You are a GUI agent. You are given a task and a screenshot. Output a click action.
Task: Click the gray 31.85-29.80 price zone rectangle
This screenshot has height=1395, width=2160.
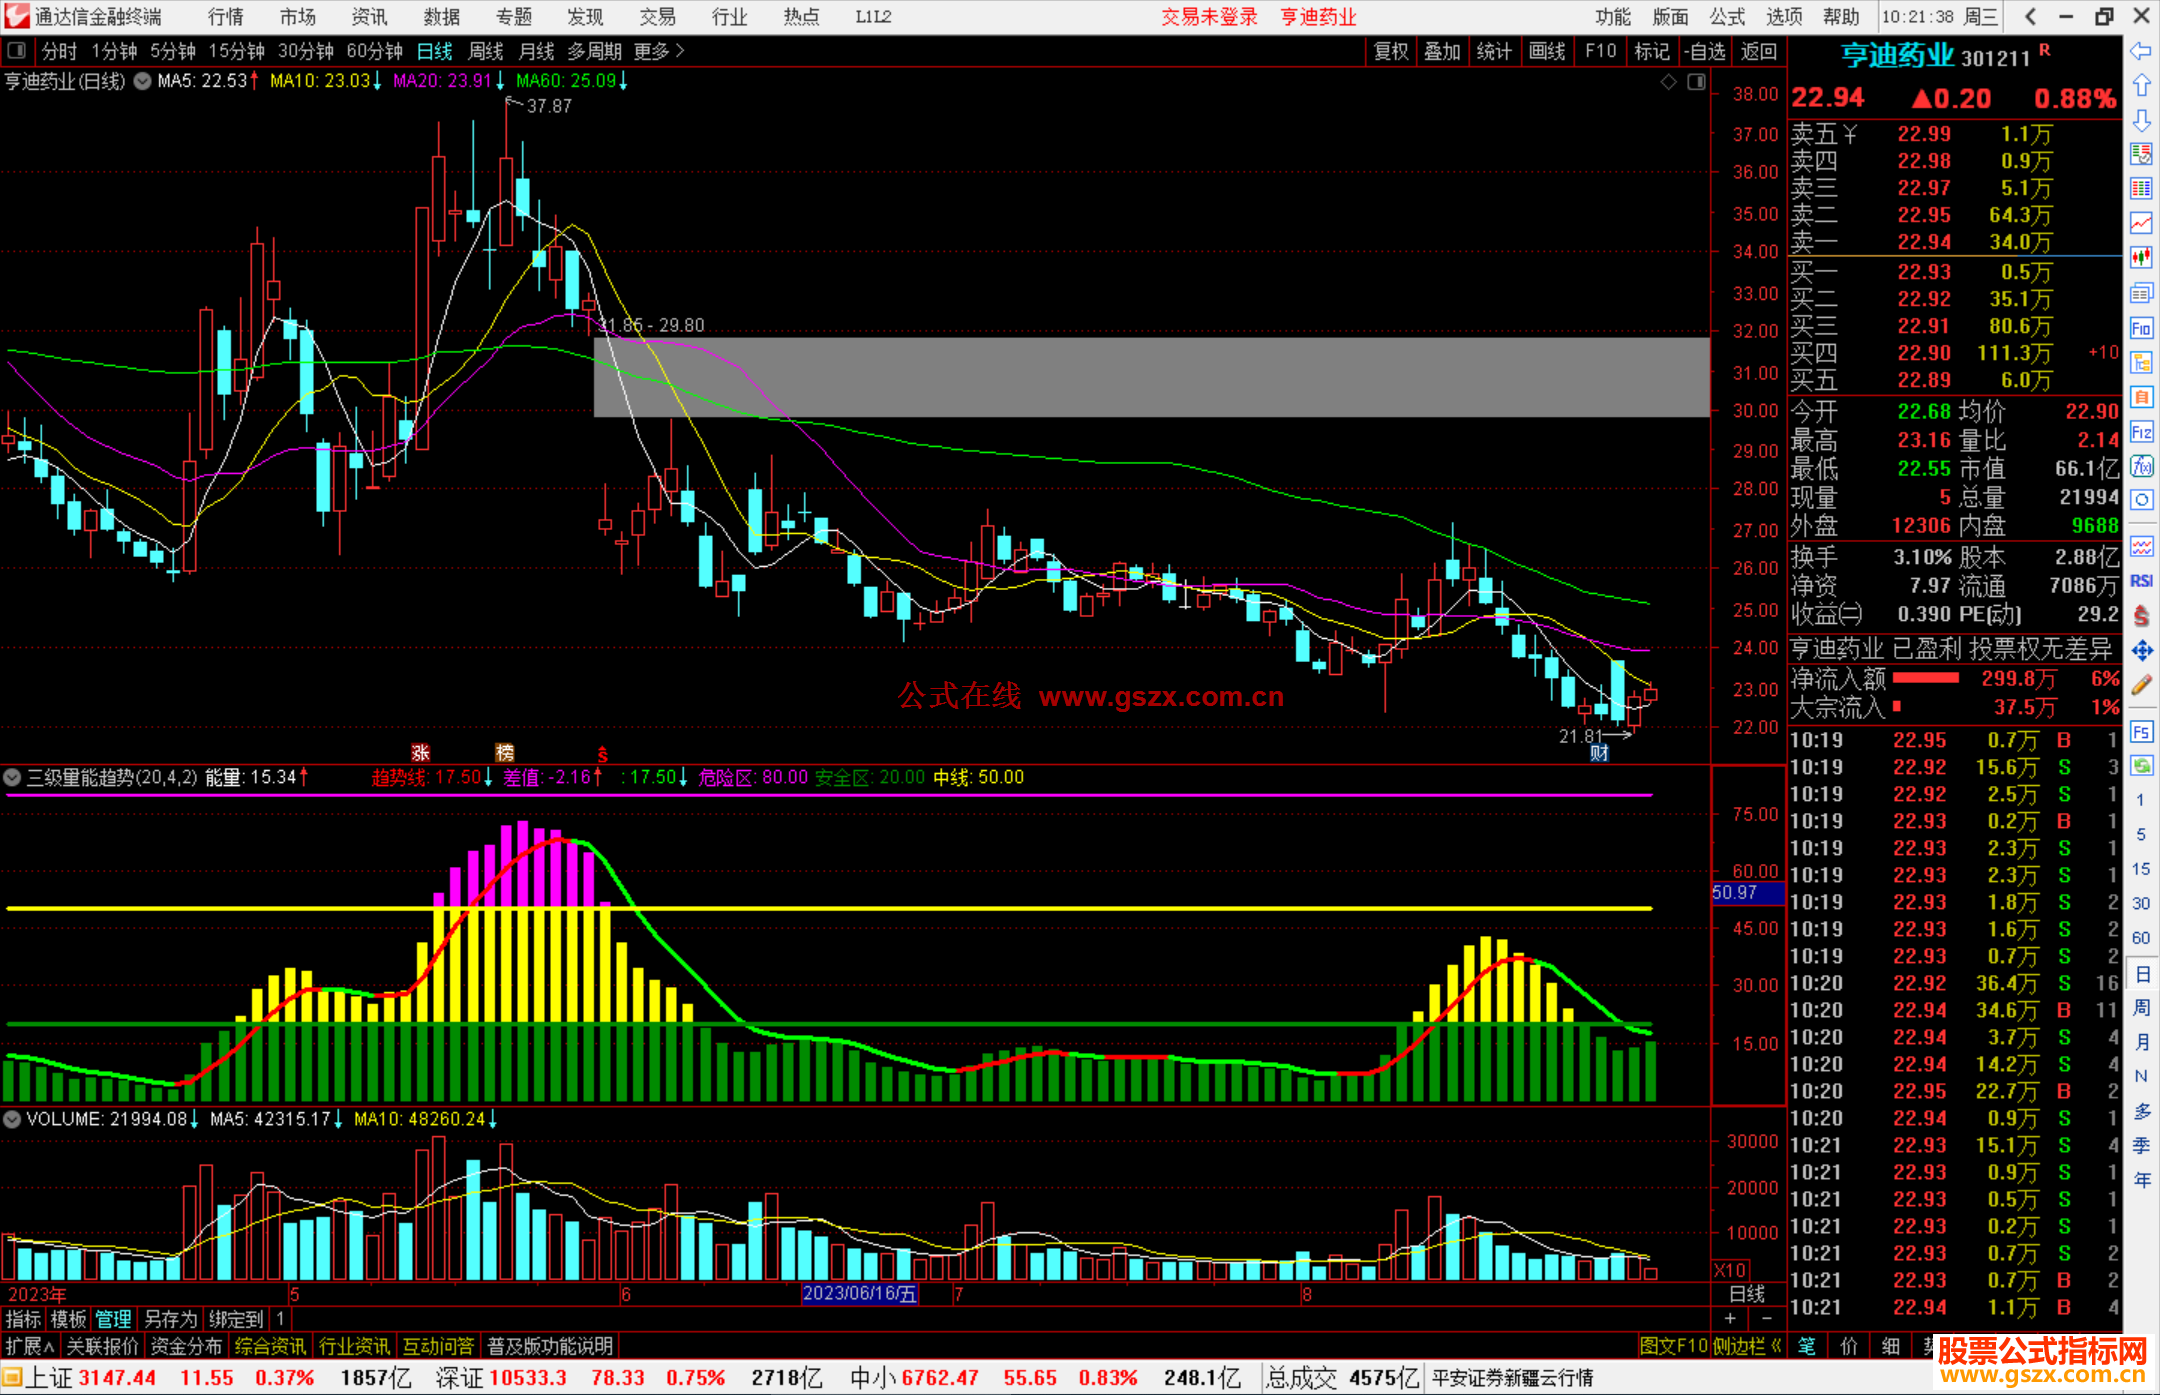tap(1150, 377)
